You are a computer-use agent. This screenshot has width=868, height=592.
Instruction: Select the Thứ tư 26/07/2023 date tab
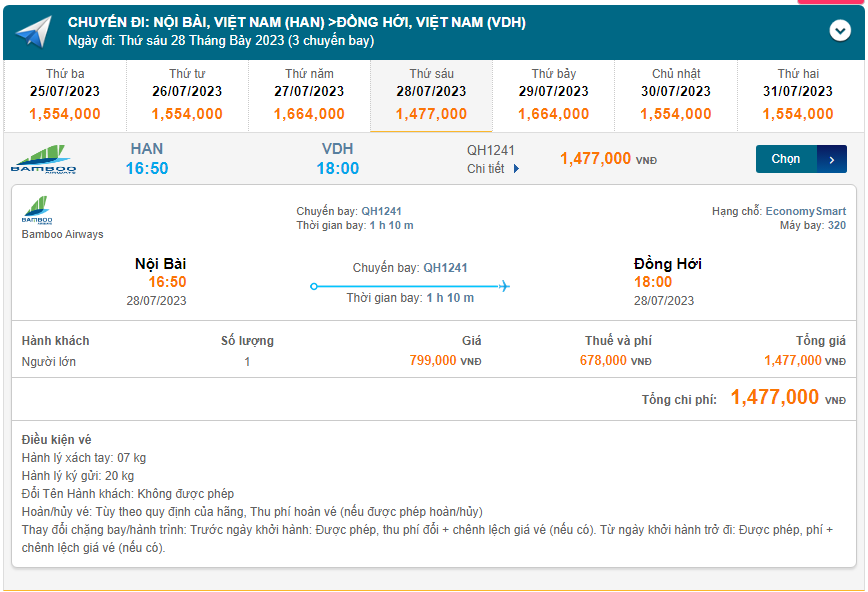pos(187,95)
